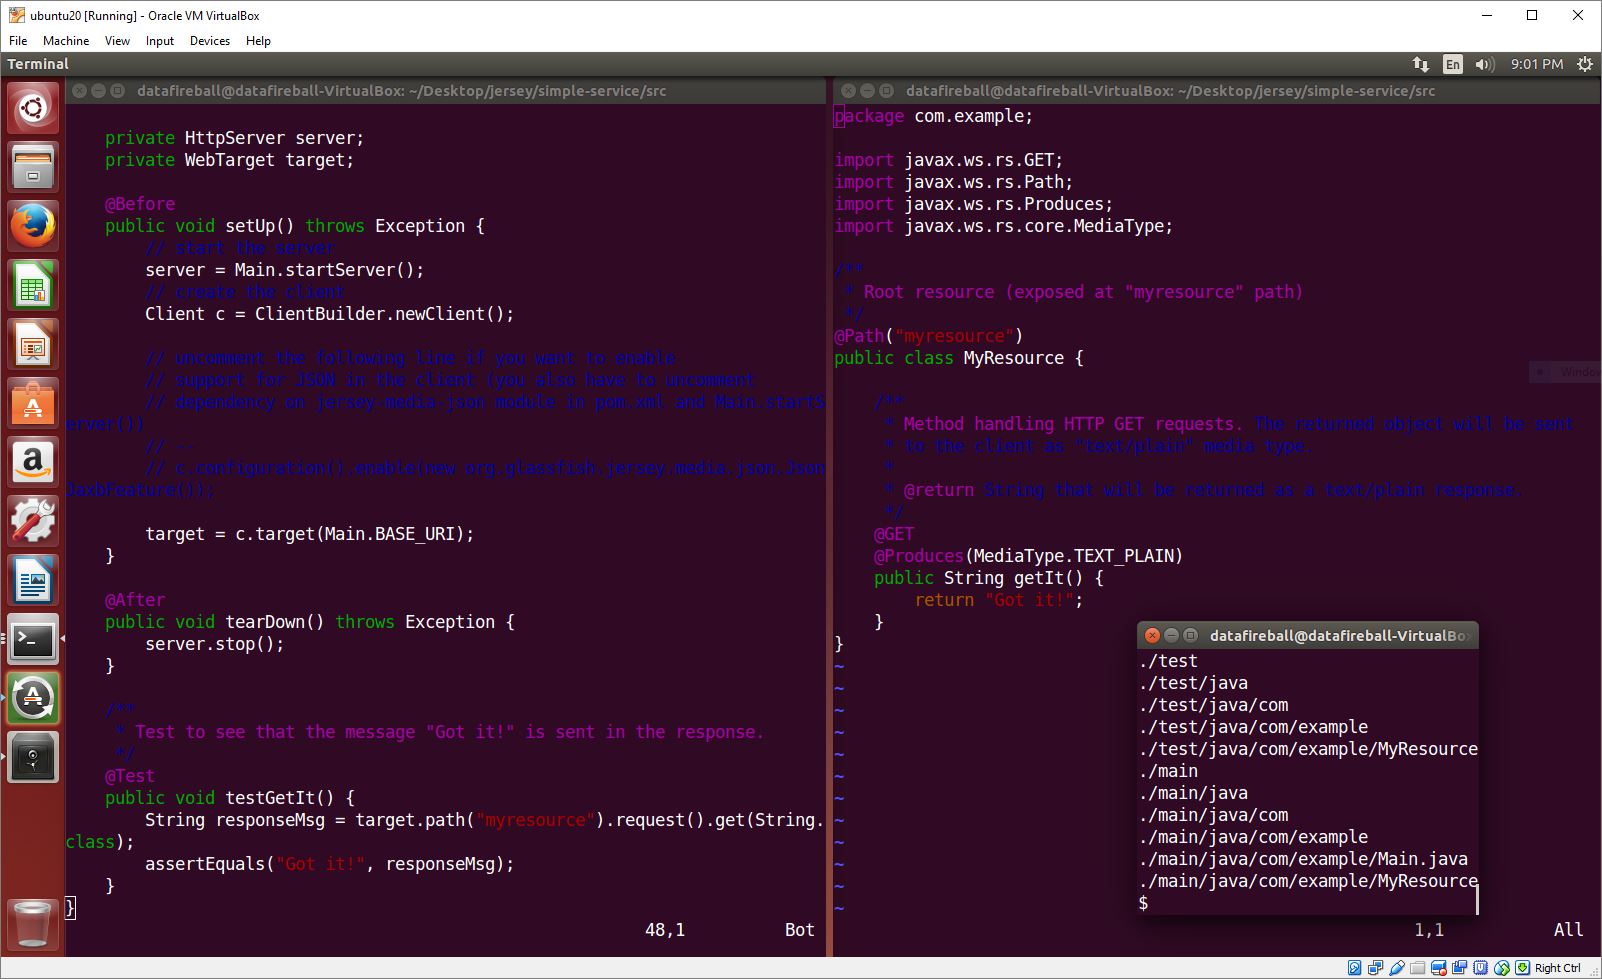Open the Ubuntu Software Center from the launcher

click(x=33, y=404)
